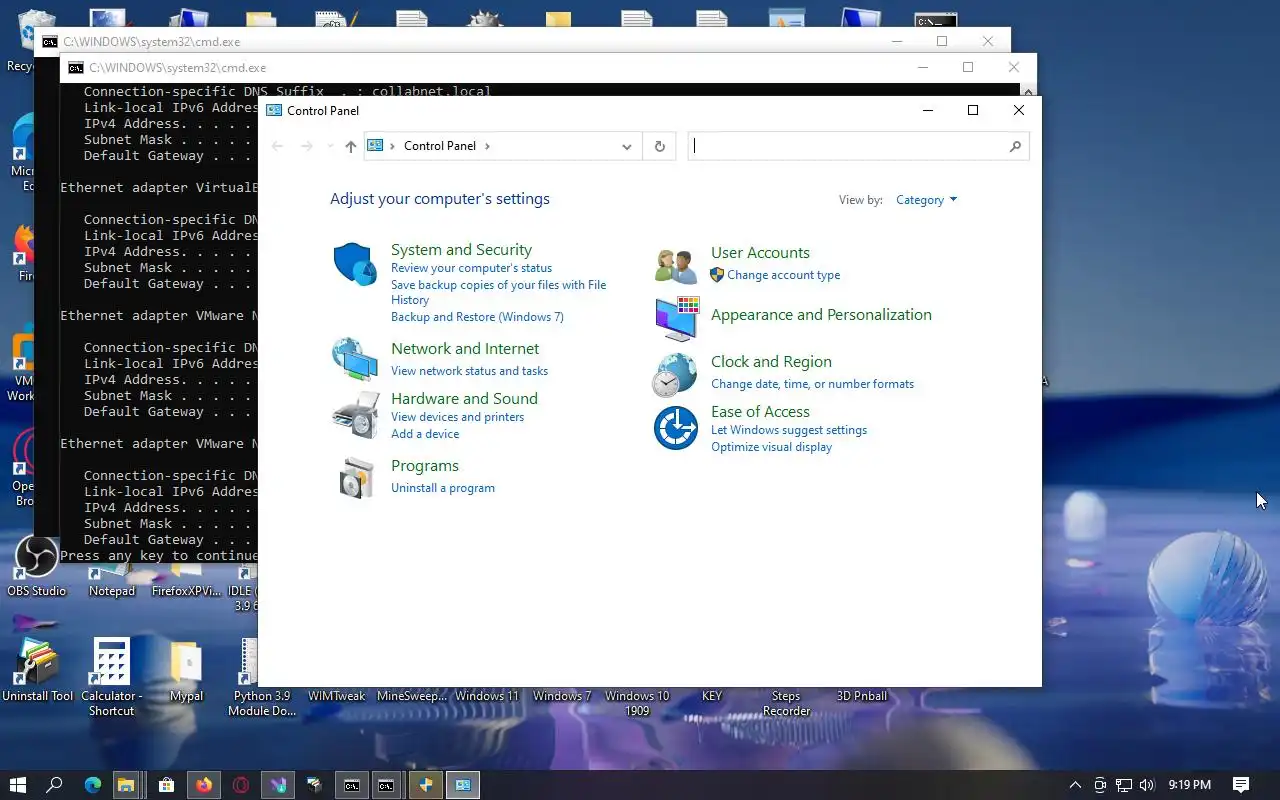Screen dimensions: 1280x800
Task: Click File Explorer in the taskbar
Action: tap(125, 785)
